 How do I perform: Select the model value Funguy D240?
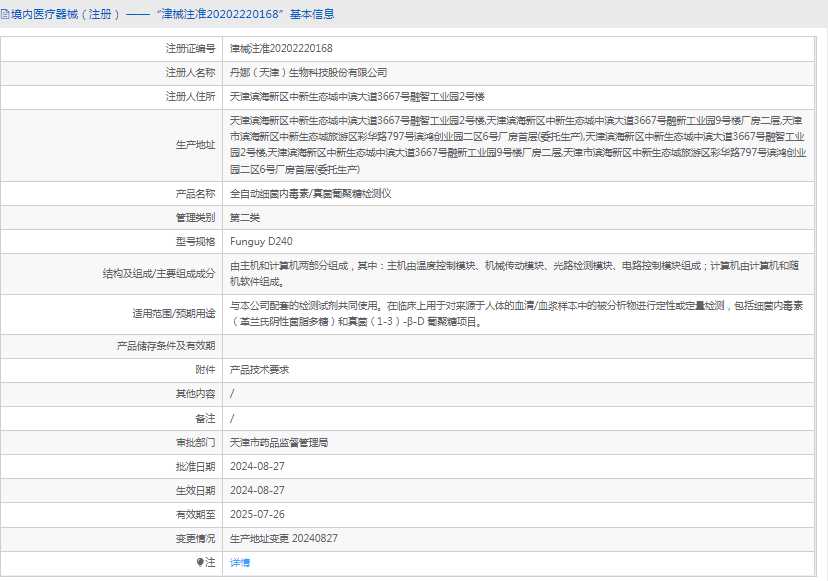click(x=261, y=241)
